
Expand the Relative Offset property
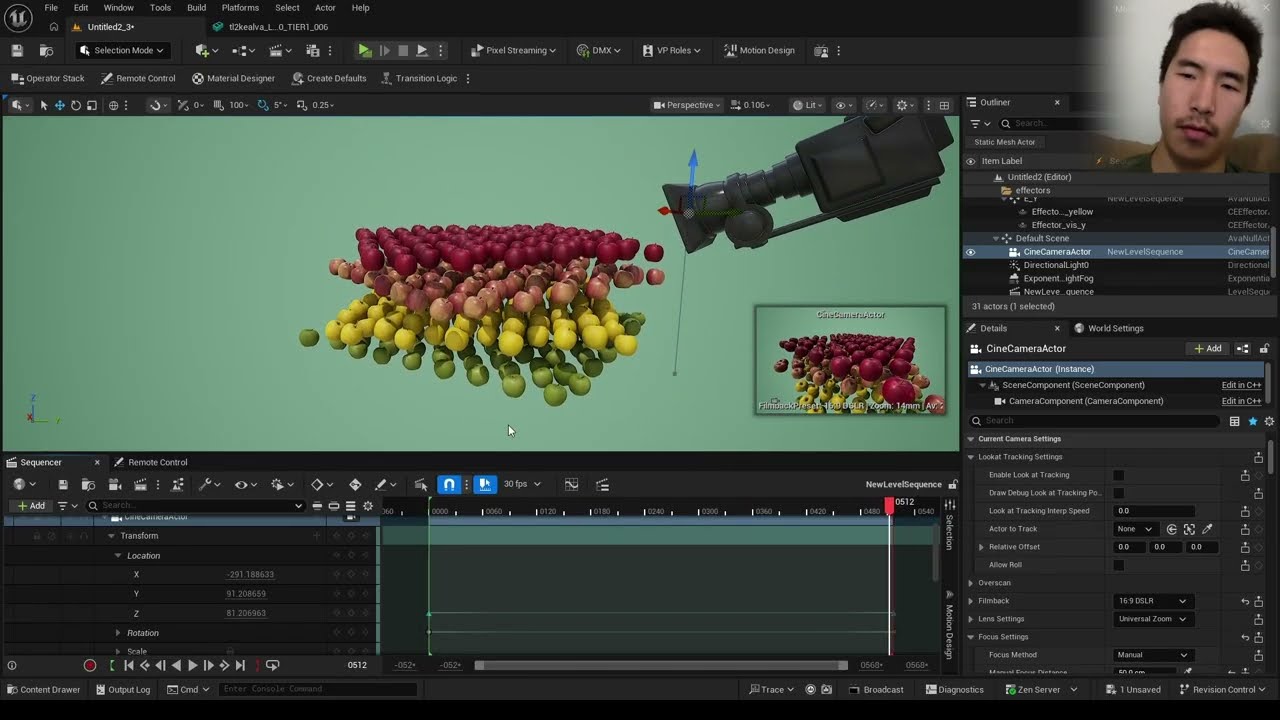coord(981,547)
